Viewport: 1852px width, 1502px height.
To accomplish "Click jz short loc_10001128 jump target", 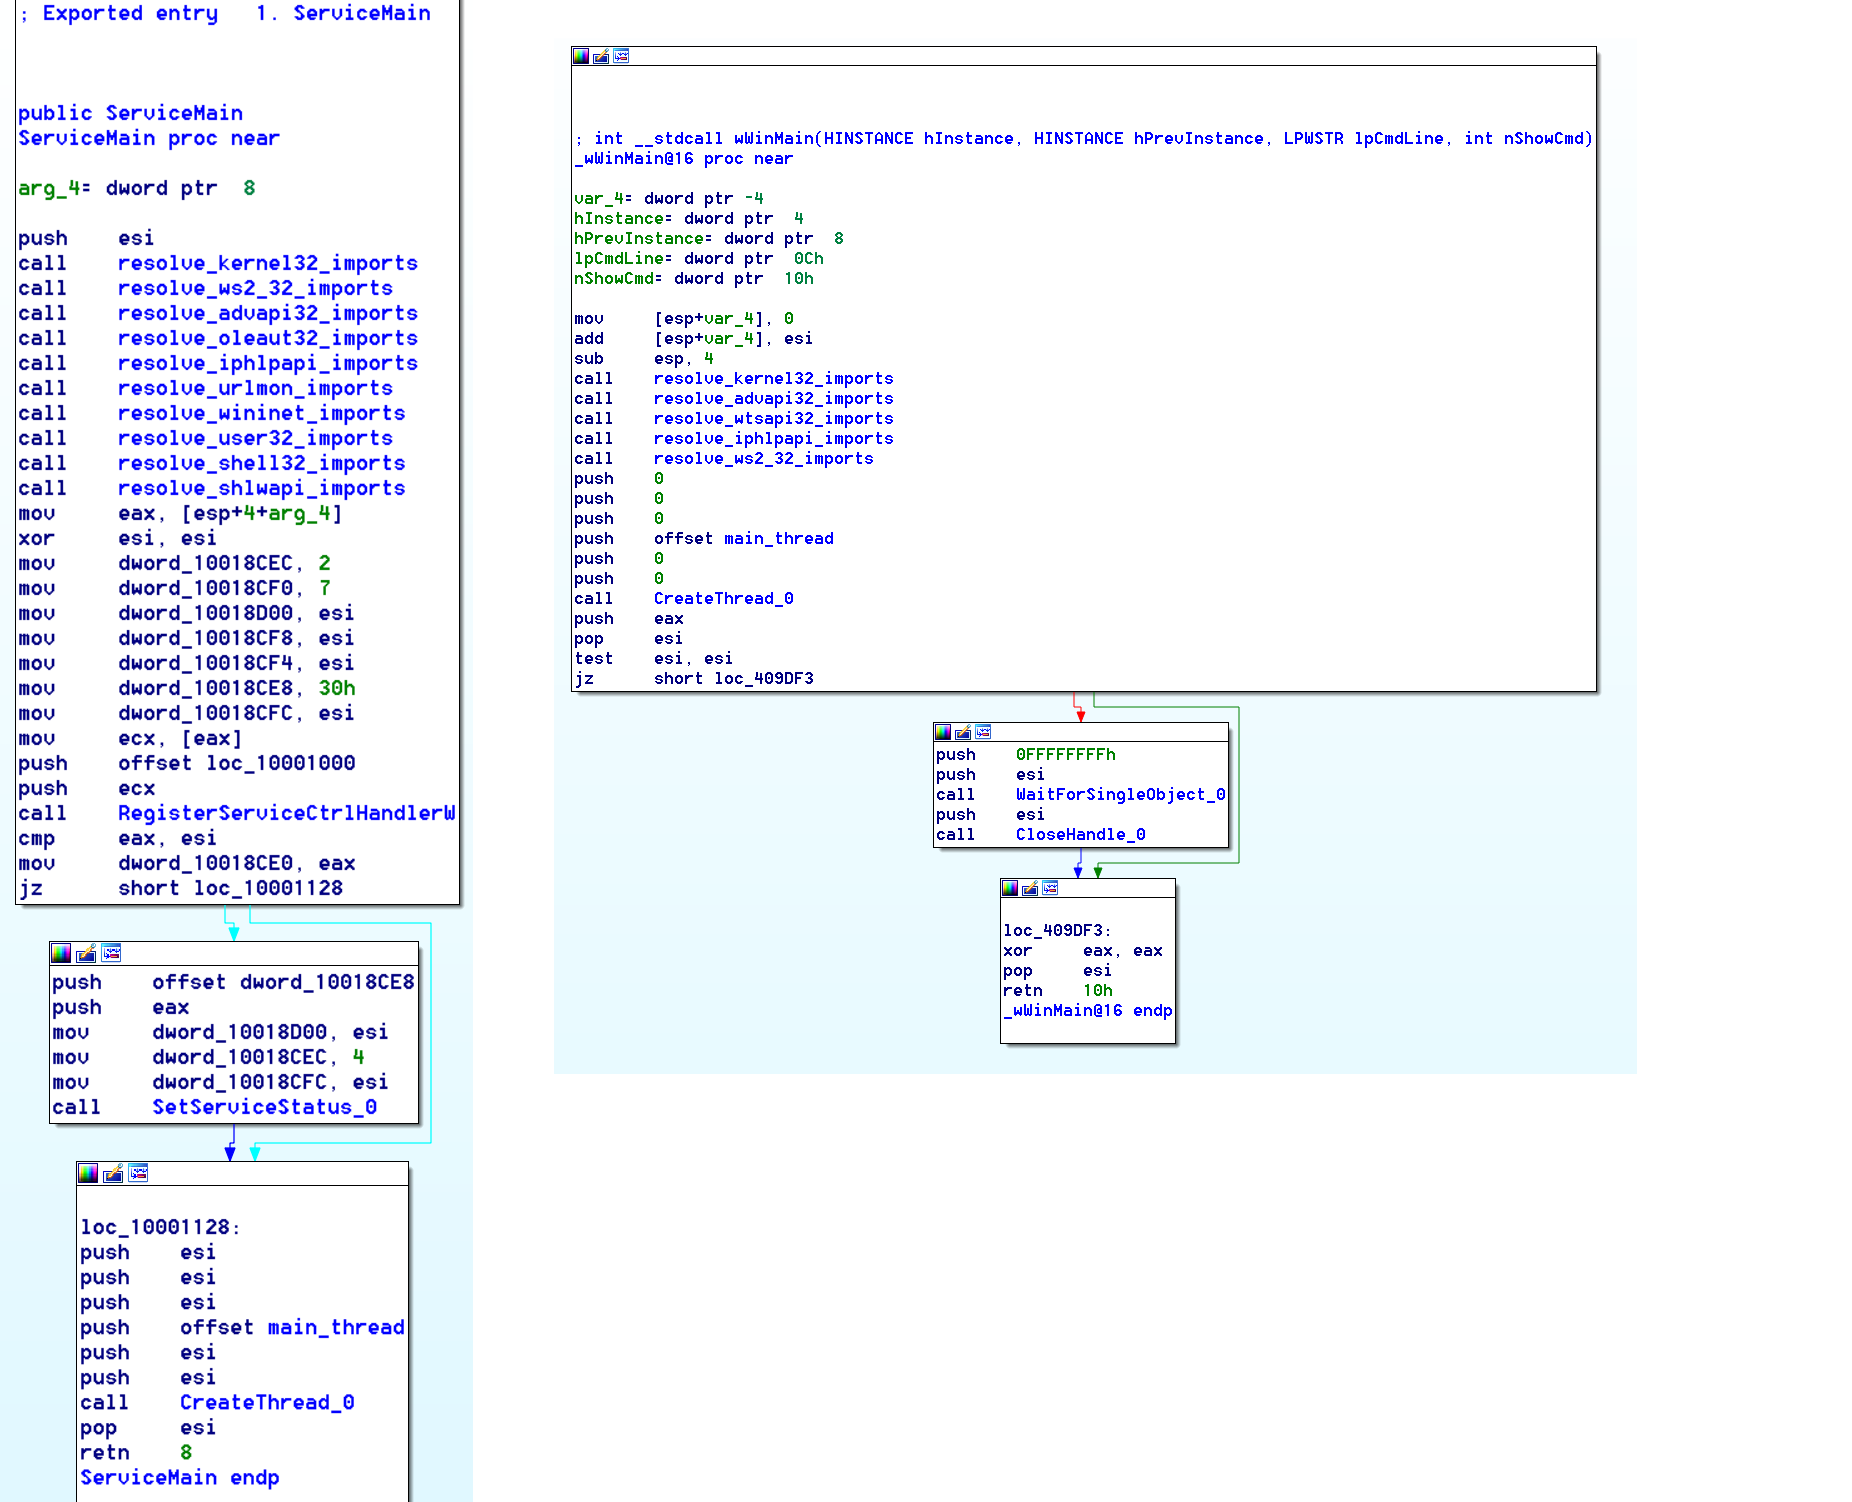I will (x=231, y=888).
